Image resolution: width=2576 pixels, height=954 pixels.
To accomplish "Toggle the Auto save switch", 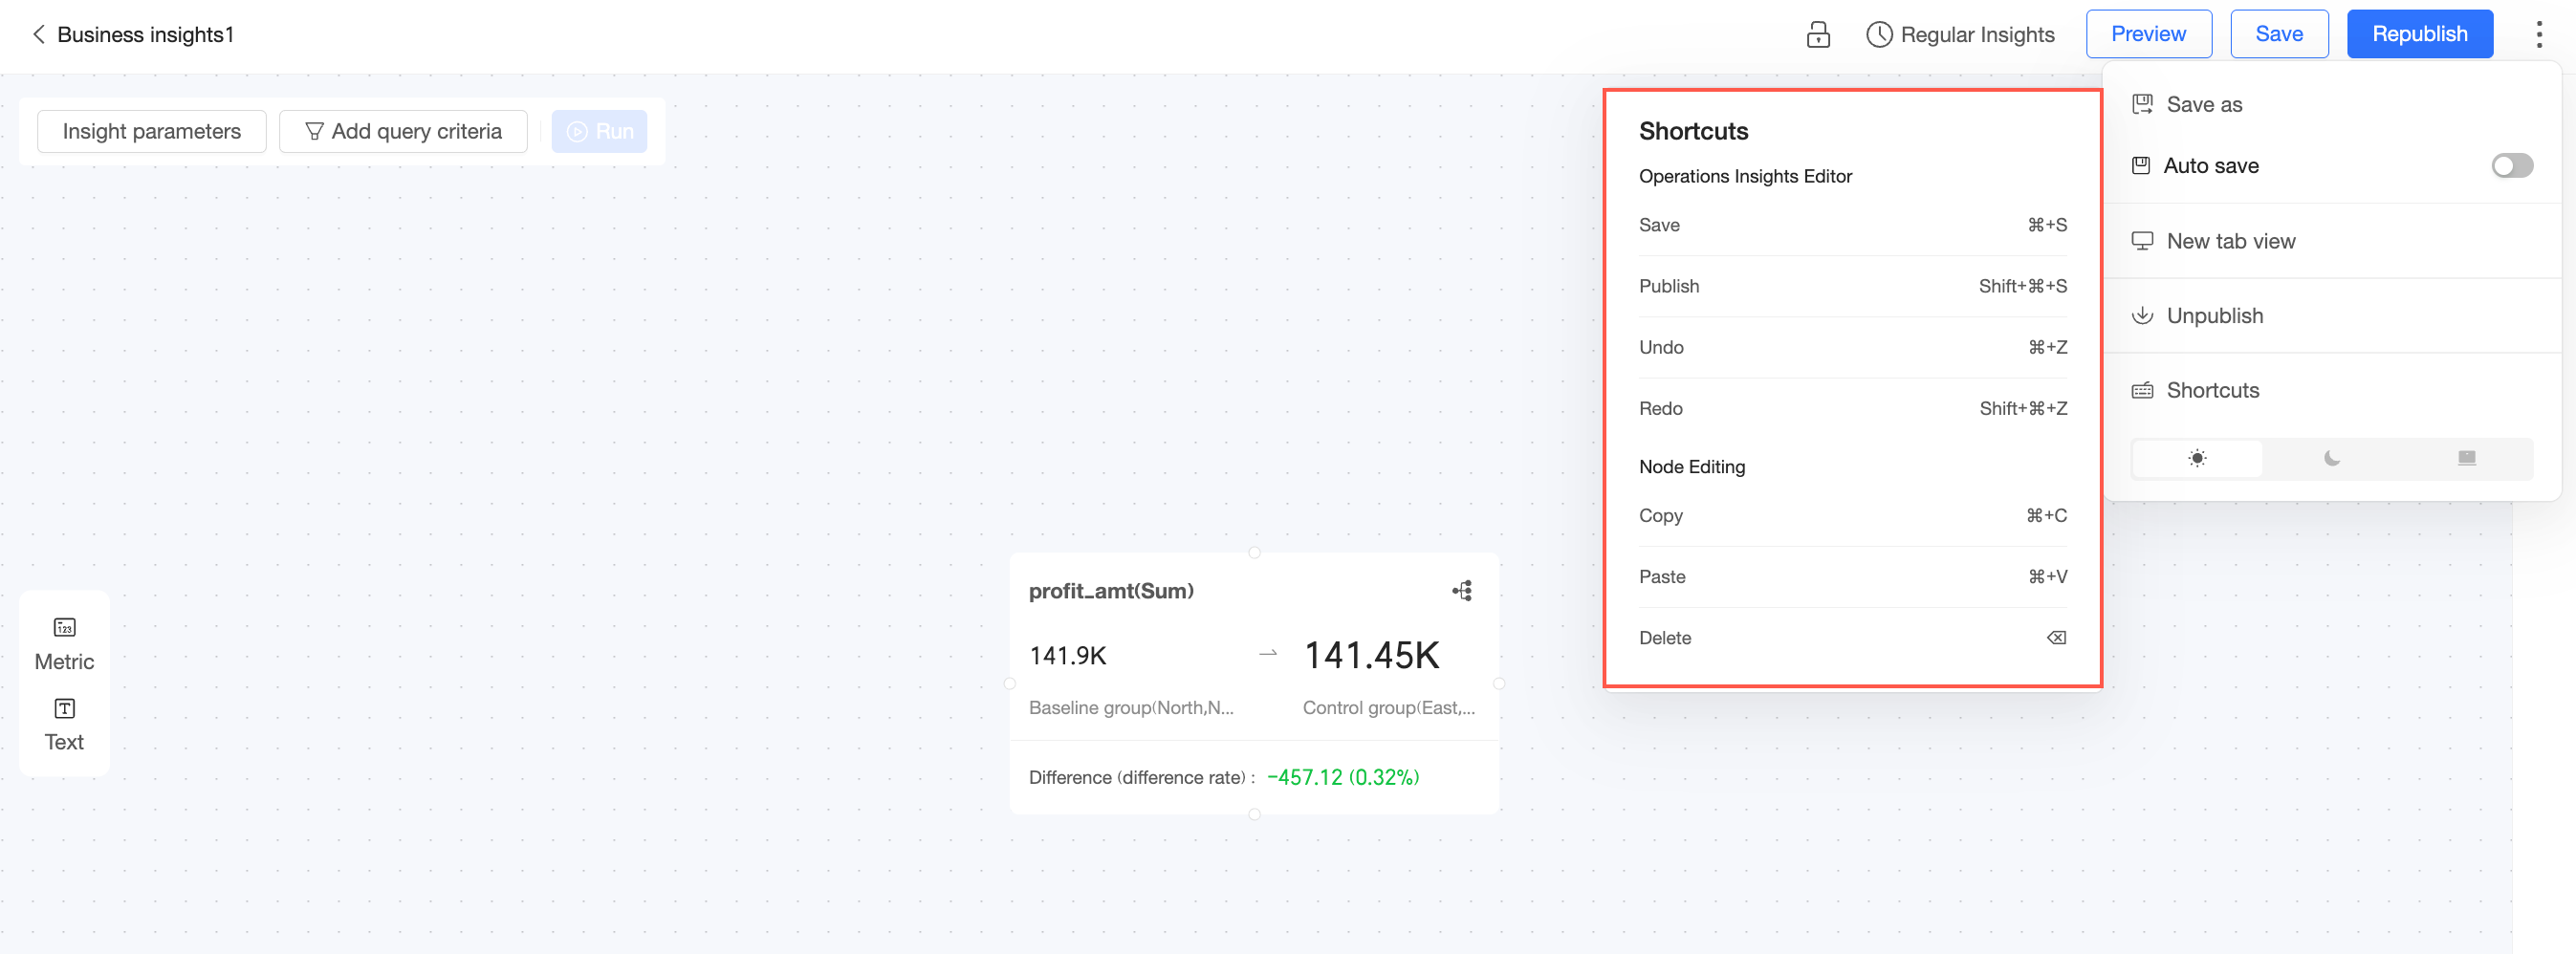I will pos(2511,166).
